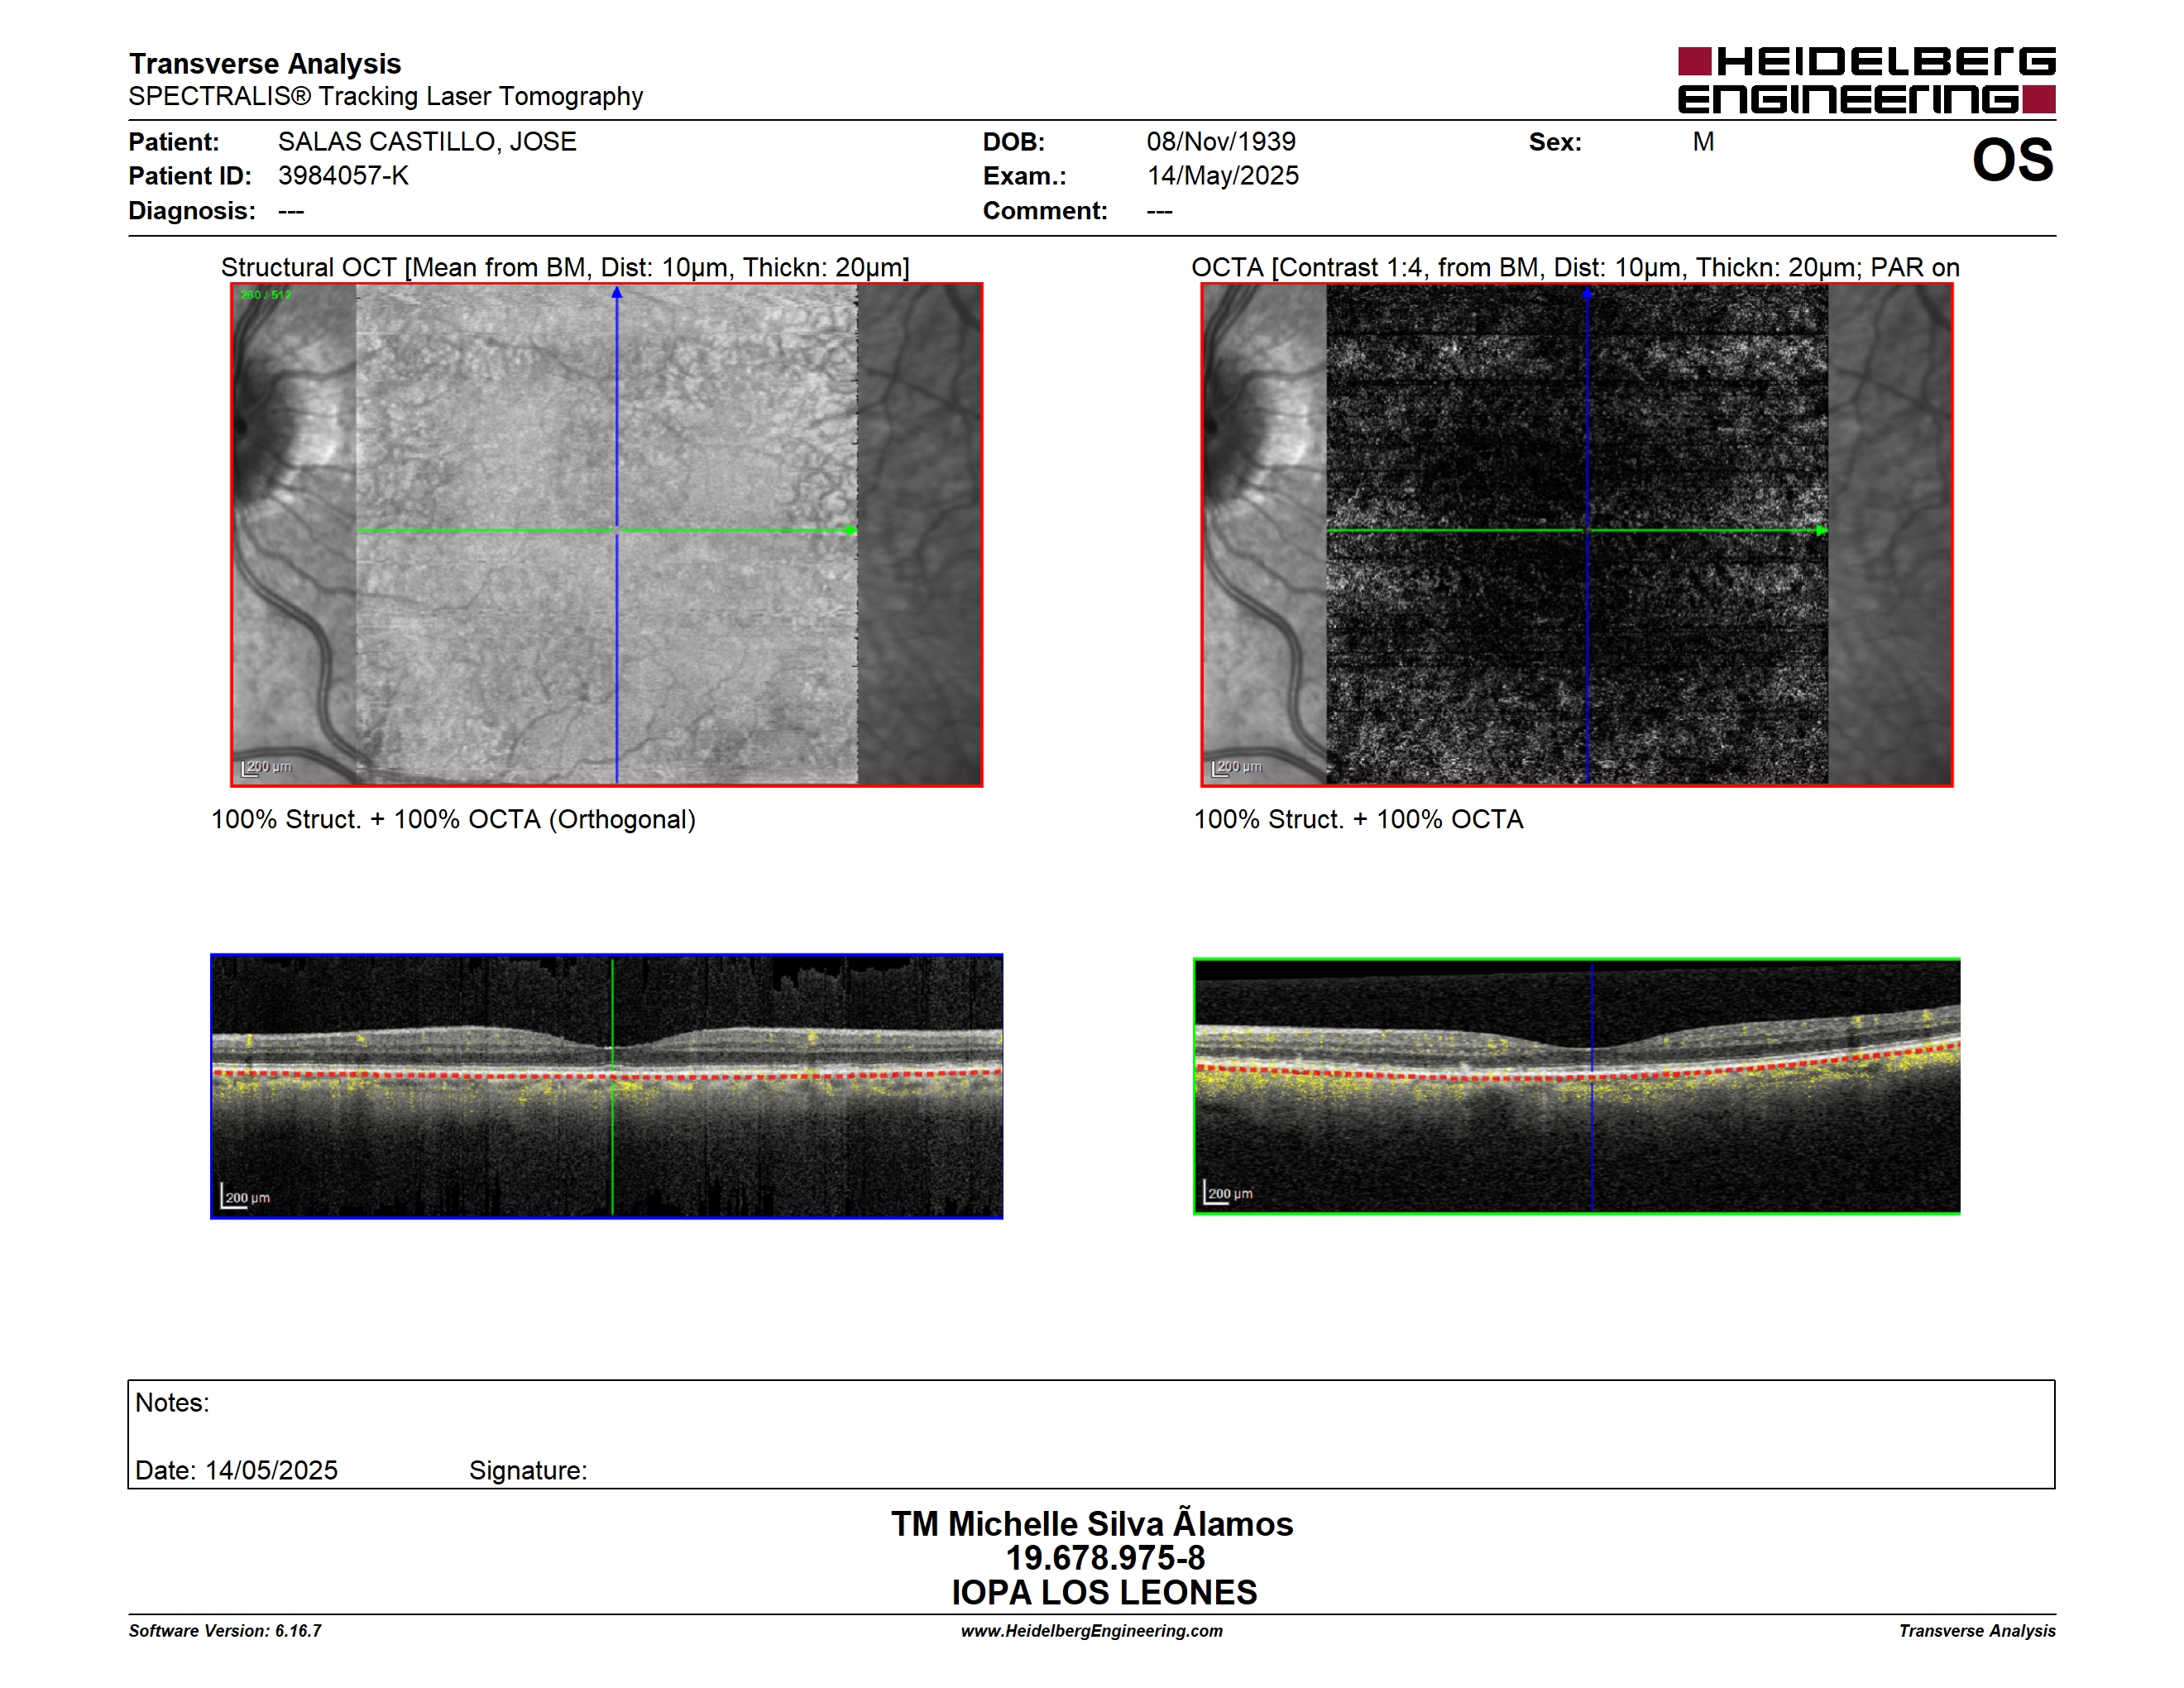The height and width of the screenshot is (1688, 2184).
Task: Click the 200 µm scale bar in OCTA image
Action: pyautogui.click(x=1236, y=767)
